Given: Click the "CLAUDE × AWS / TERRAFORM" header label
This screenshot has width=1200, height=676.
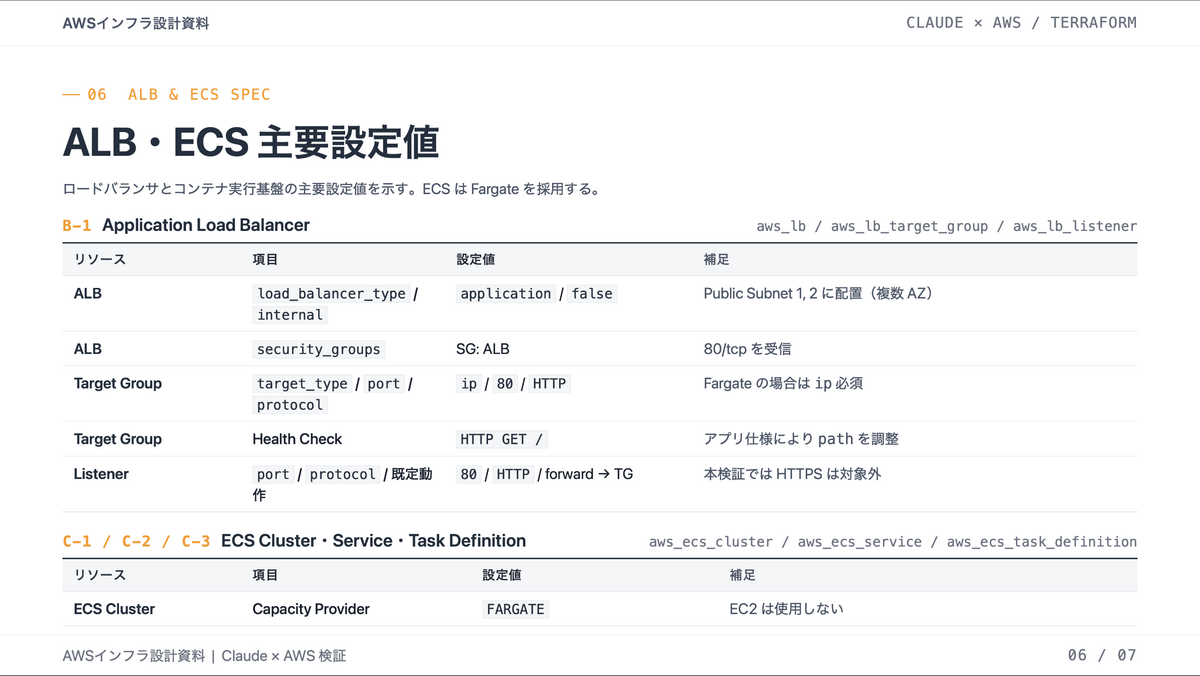Looking at the screenshot, I should pyautogui.click(x=1021, y=23).
